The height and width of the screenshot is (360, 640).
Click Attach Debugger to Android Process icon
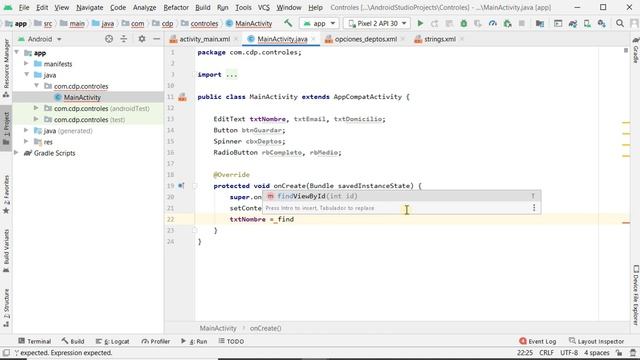507,23
